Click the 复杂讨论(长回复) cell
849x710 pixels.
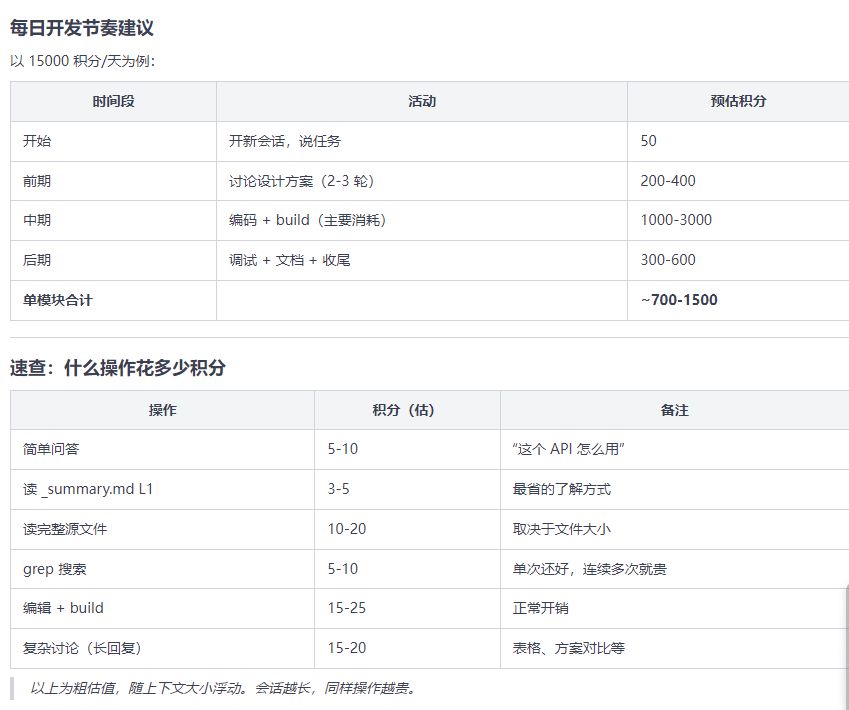(89, 648)
